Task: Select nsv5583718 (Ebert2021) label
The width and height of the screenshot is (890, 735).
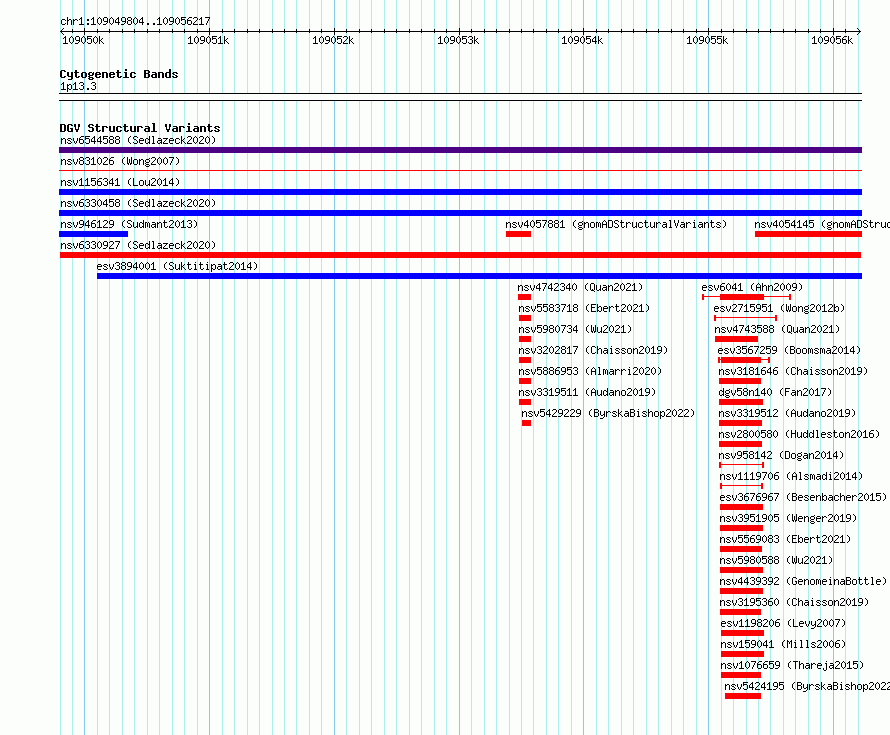Action: pos(584,308)
